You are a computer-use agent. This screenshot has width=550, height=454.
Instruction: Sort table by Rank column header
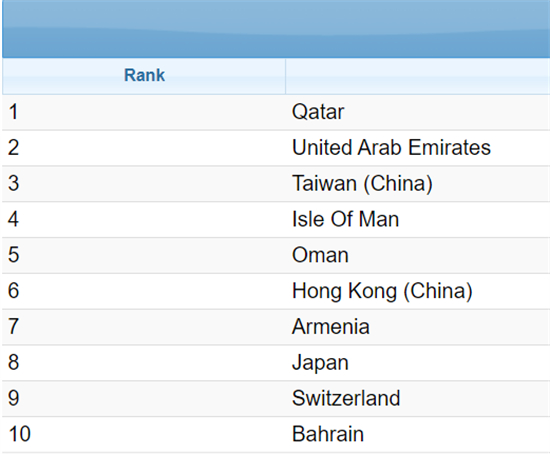(x=144, y=76)
